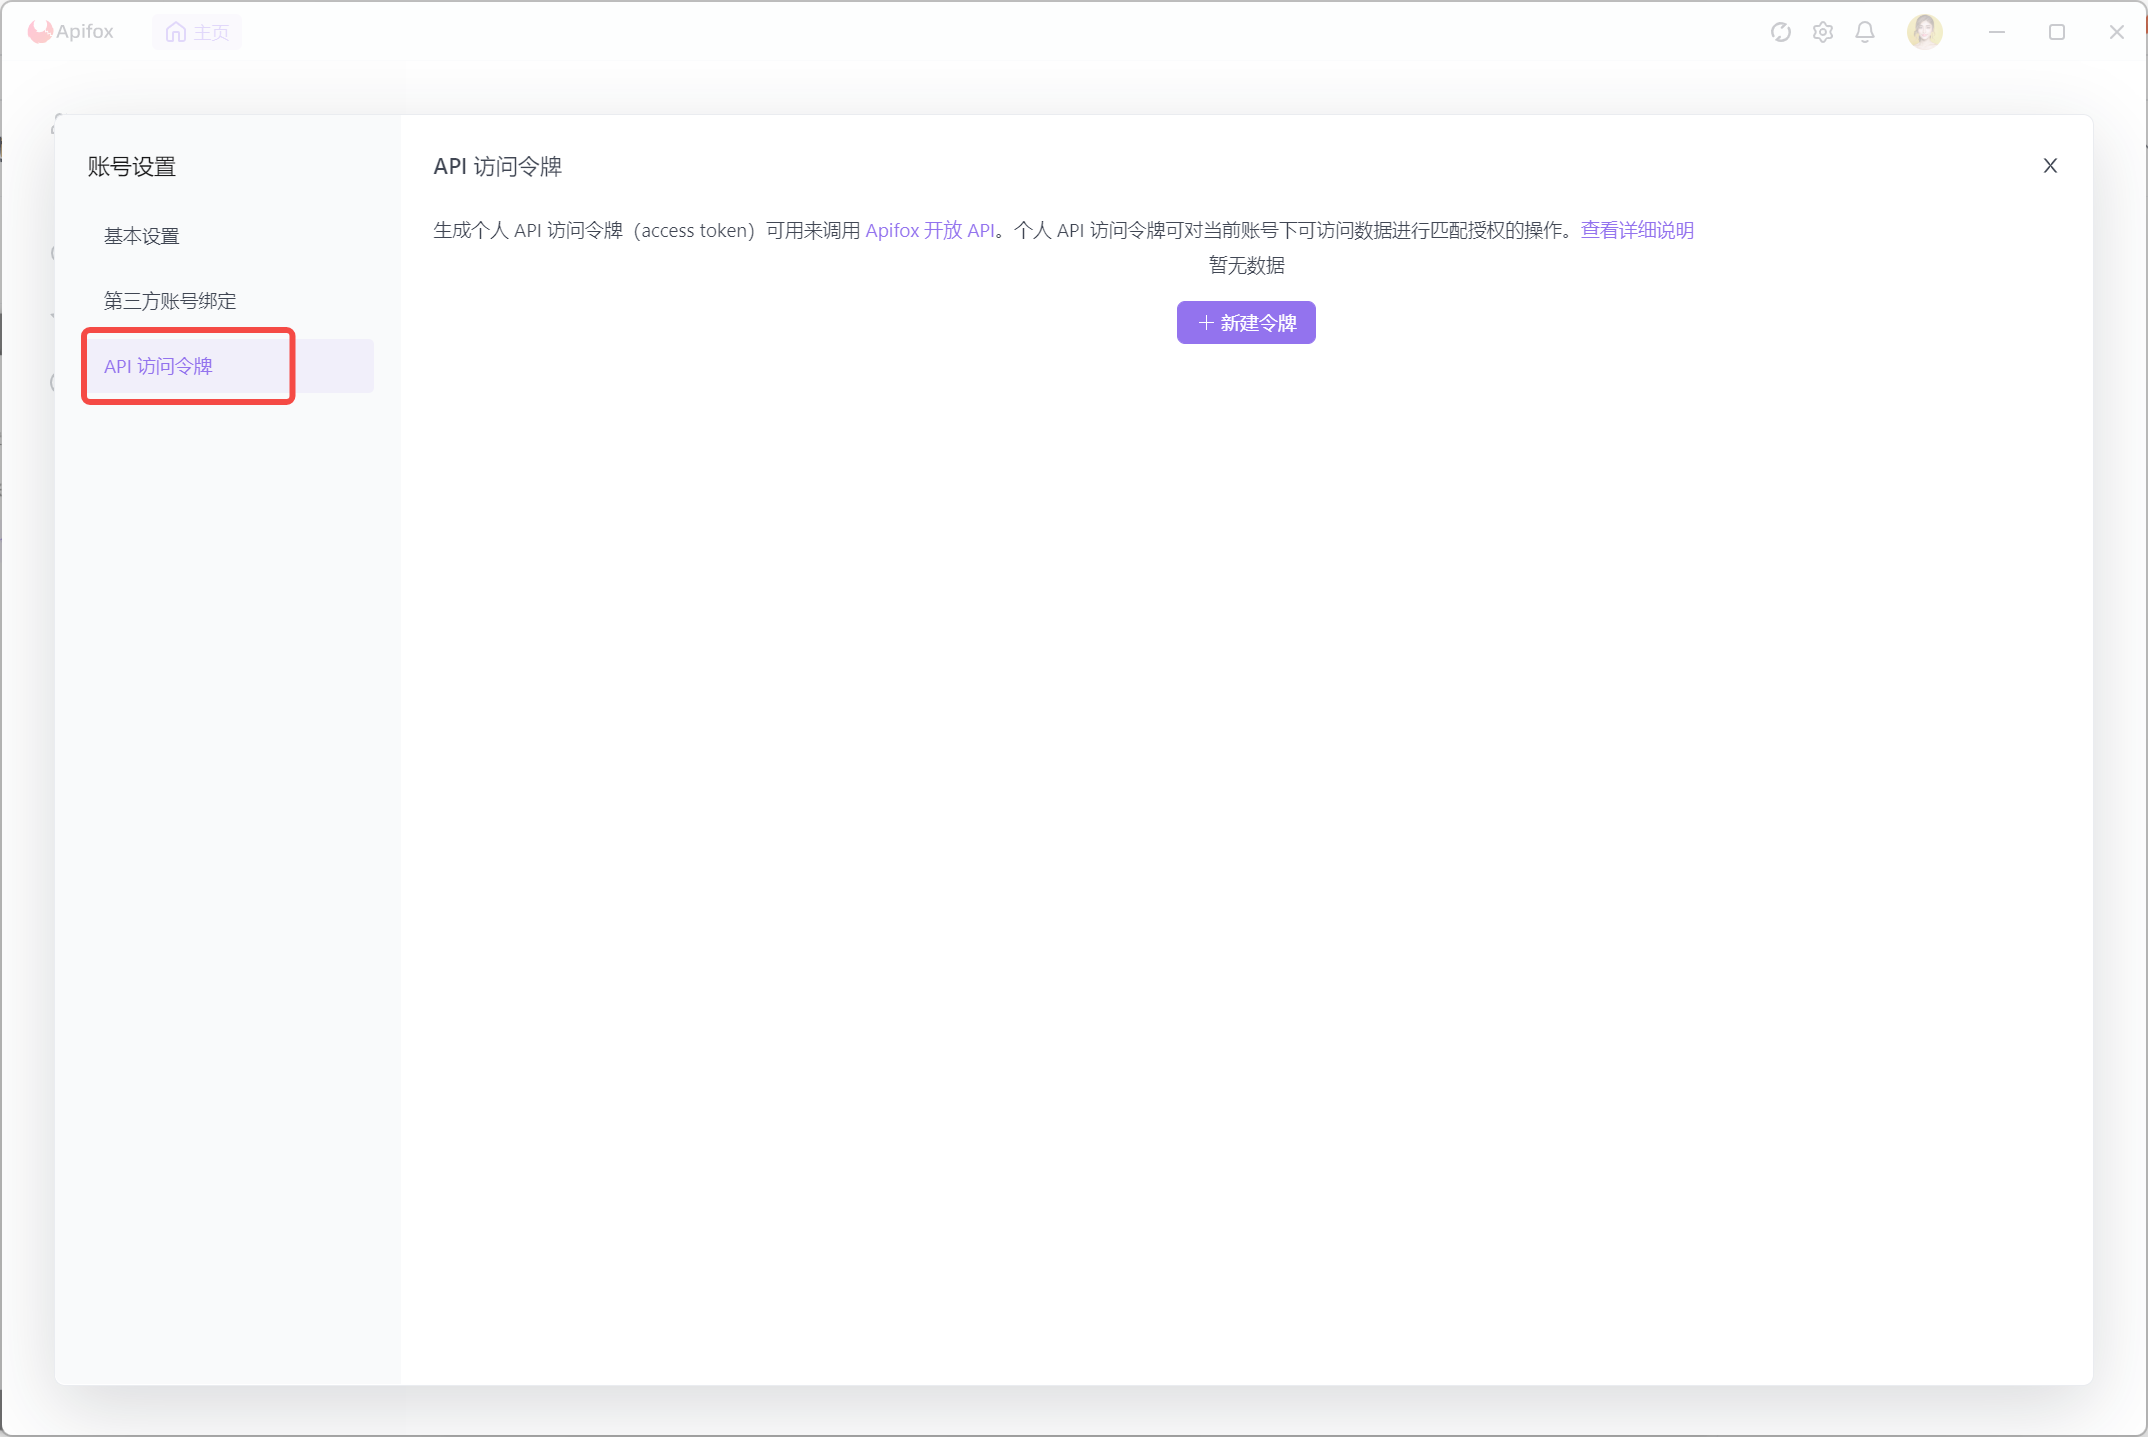
Task: Click the user avatar picture
Action: [1924, 32]
